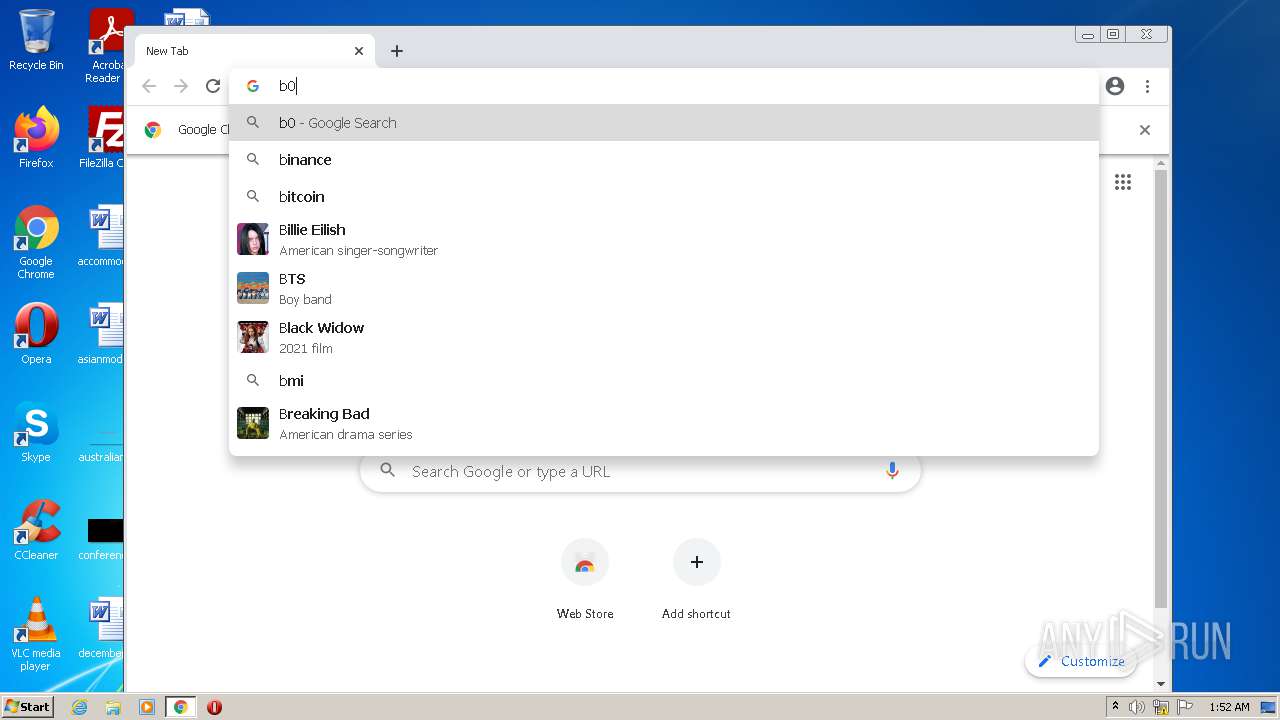Open CCleaner desktop shortcut
The image size is (1280, 720).
(36, 530)
